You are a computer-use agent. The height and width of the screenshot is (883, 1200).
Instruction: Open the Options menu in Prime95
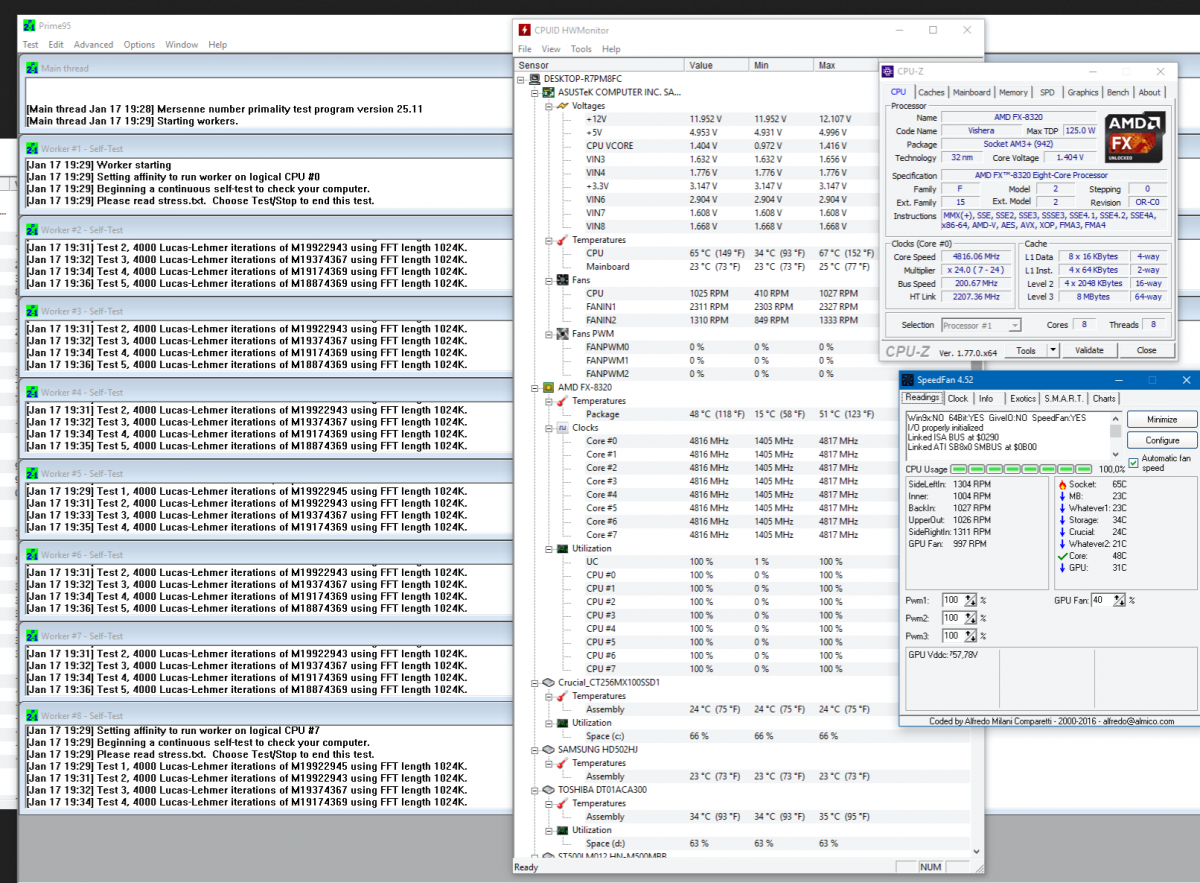point(139,44)
